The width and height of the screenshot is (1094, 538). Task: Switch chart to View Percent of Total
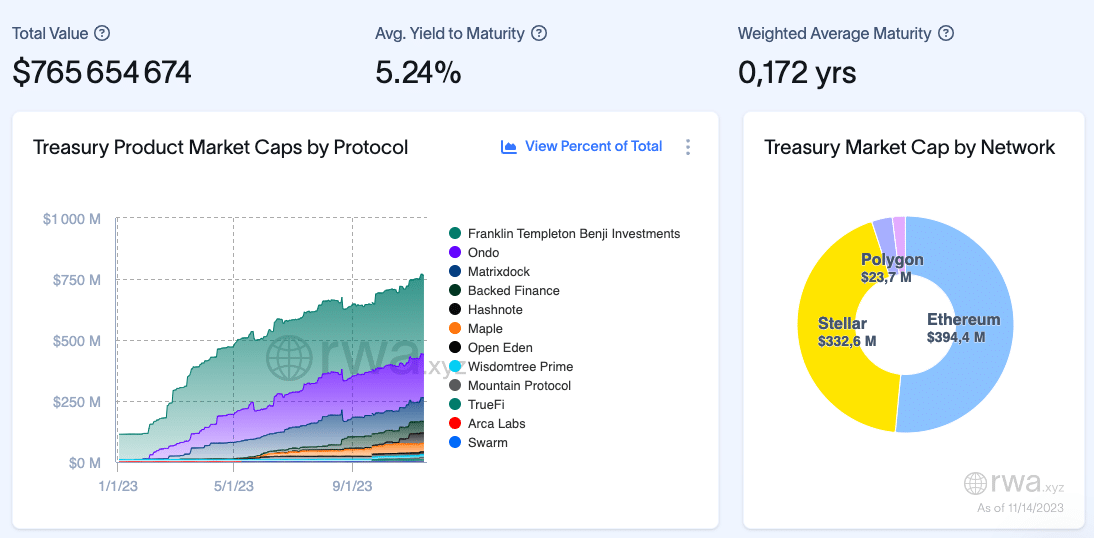tap(593, 146)
